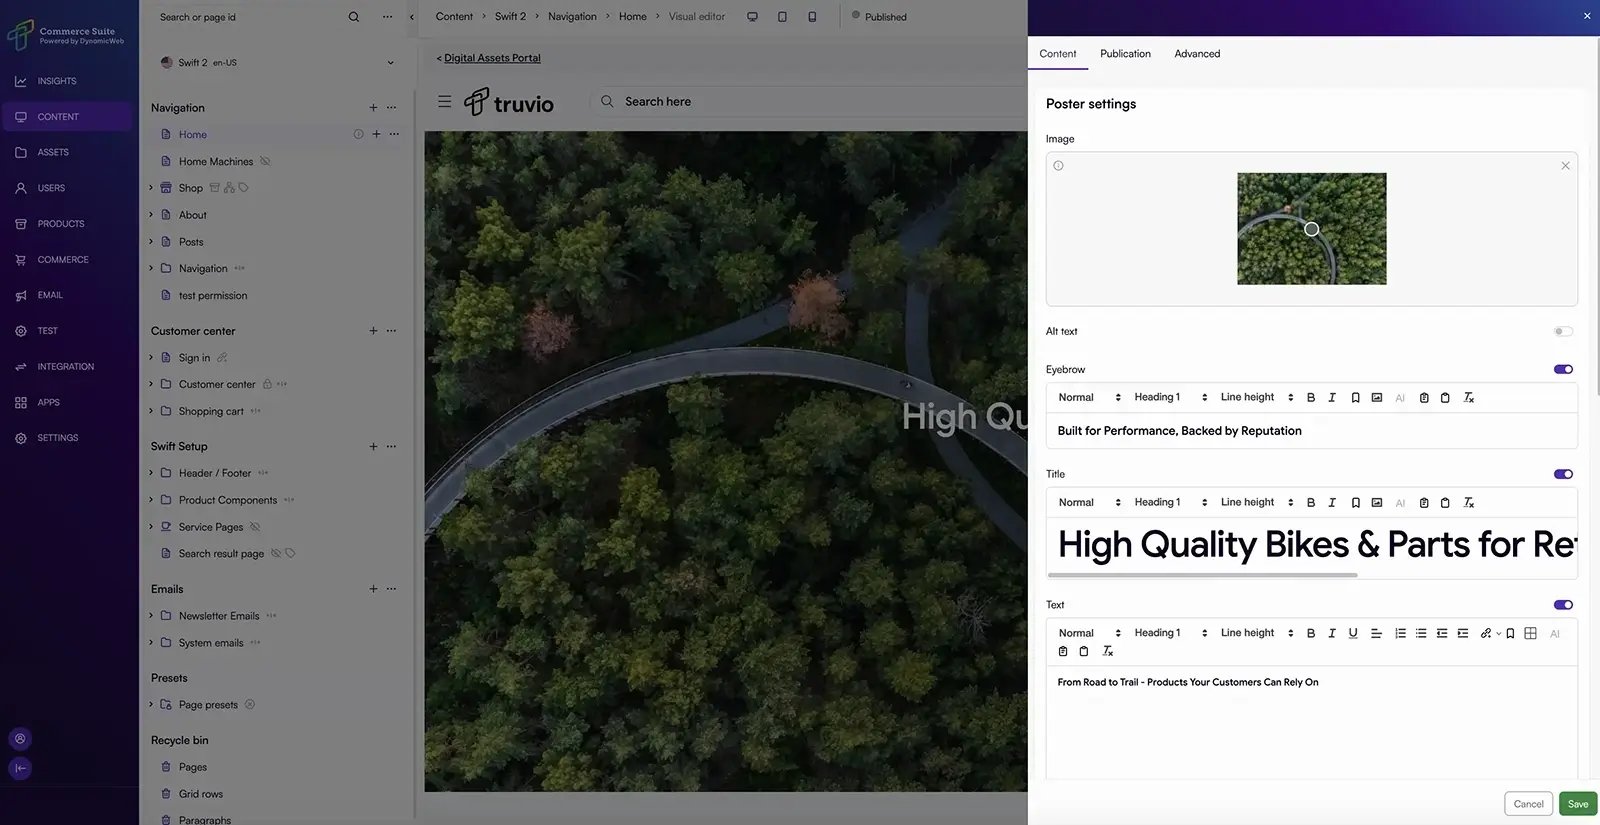Click the Save button
This screenshot has width=1600, height=825.
(1578, 804)
